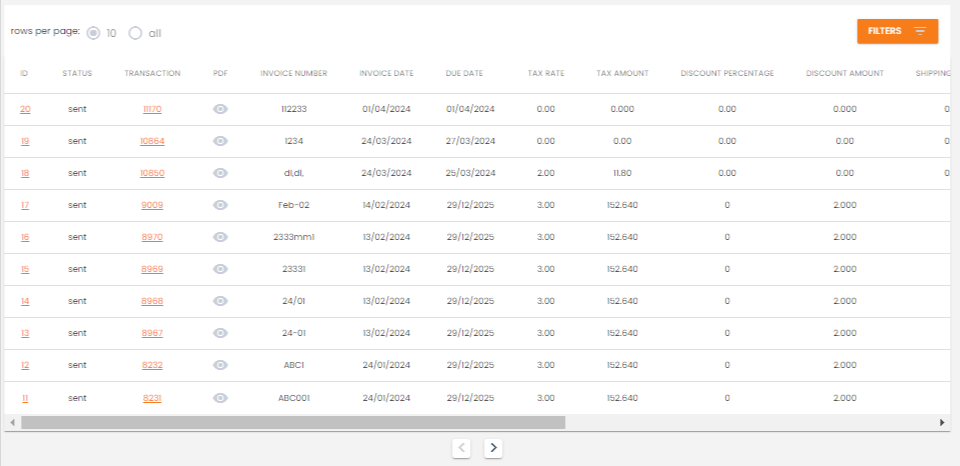Click tax rate 2.00 cell

tap(546, 173)
